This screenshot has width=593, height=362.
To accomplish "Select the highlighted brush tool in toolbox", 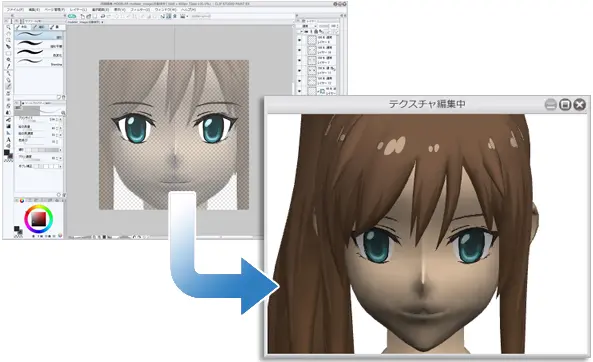I will pos(8,87).
